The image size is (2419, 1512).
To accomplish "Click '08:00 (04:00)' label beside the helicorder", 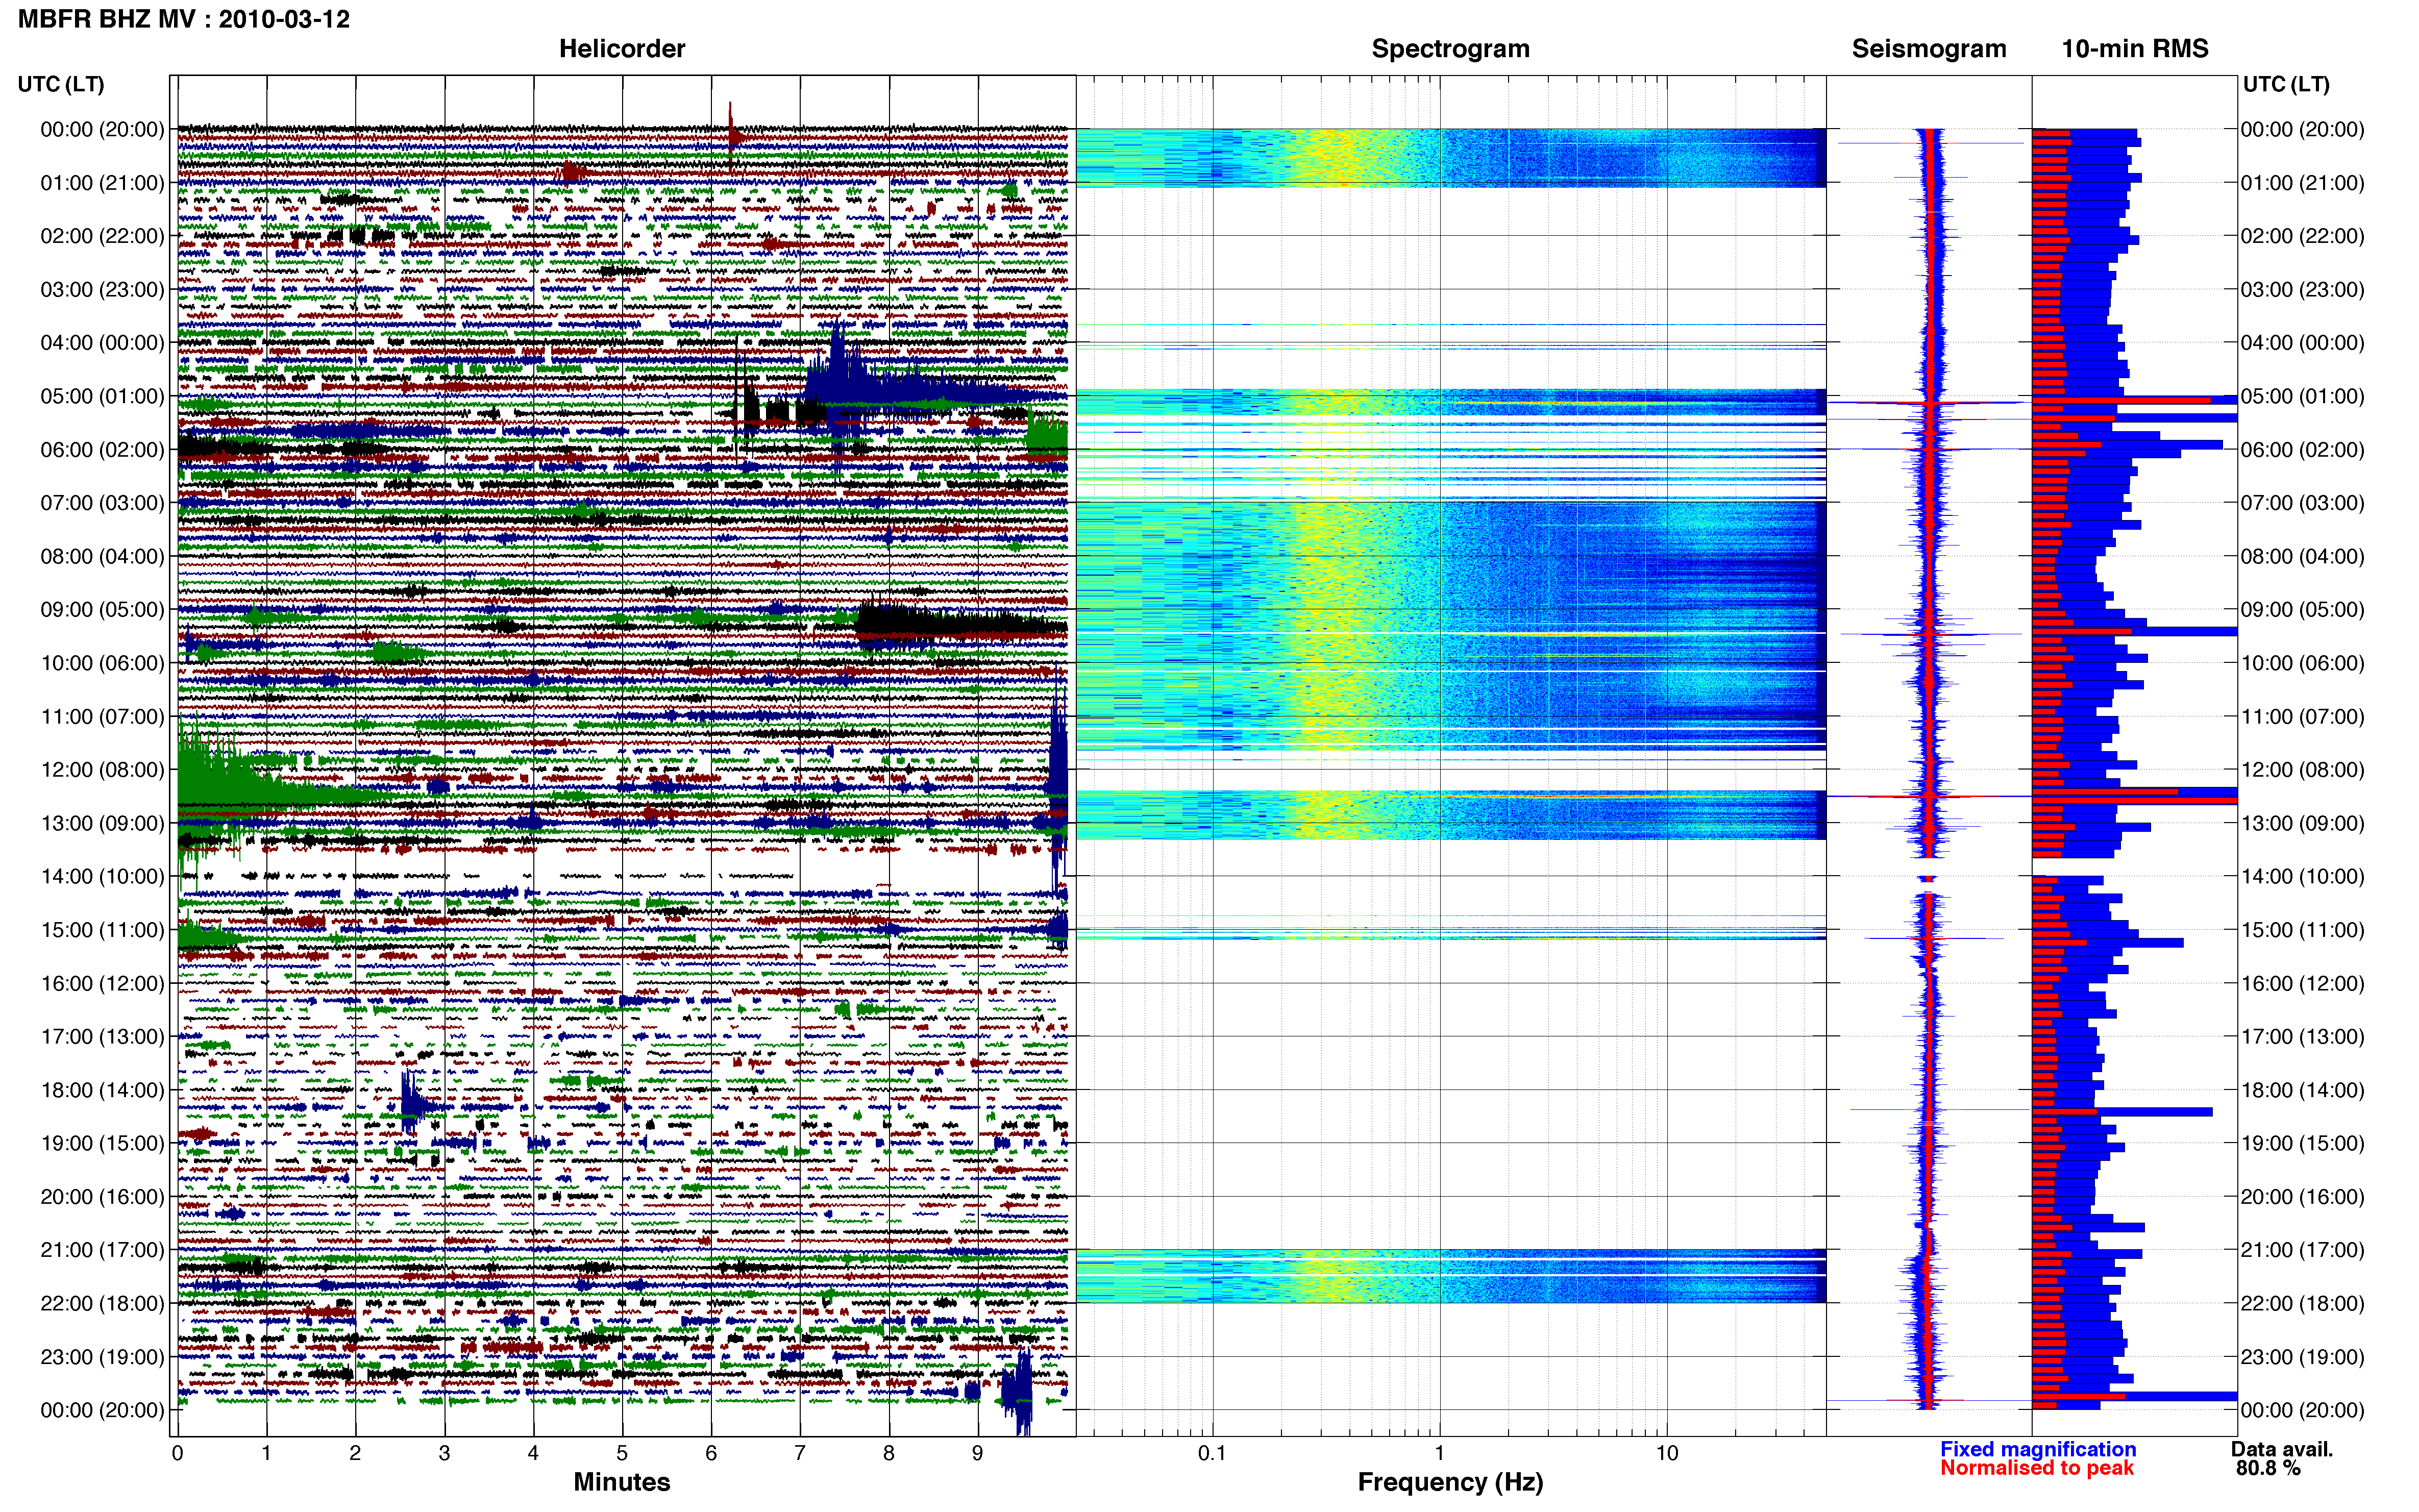I will coord(102,556).
